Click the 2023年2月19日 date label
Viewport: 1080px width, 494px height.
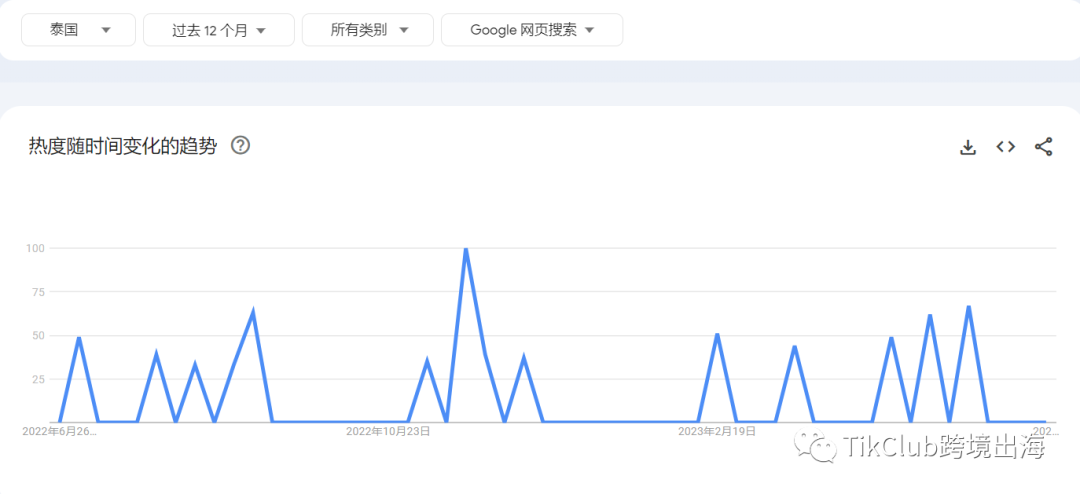click(717, 431)
